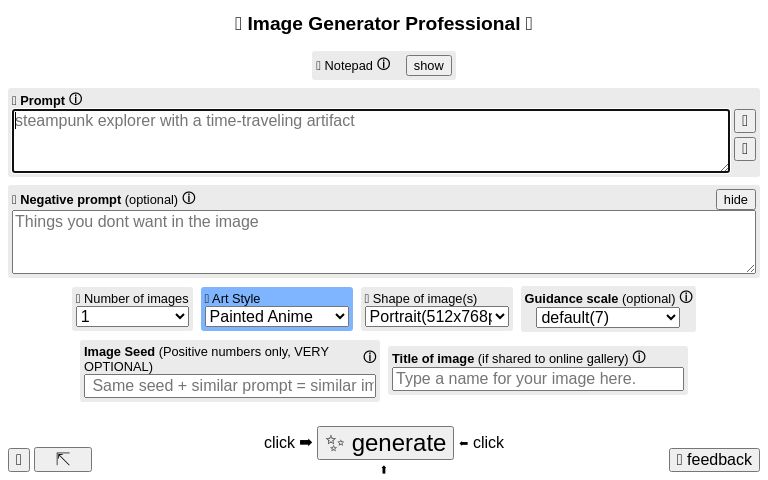Click the upper small button beside prompt box
The width and height of the screenshot is (768, 480).
pos(744,121)
